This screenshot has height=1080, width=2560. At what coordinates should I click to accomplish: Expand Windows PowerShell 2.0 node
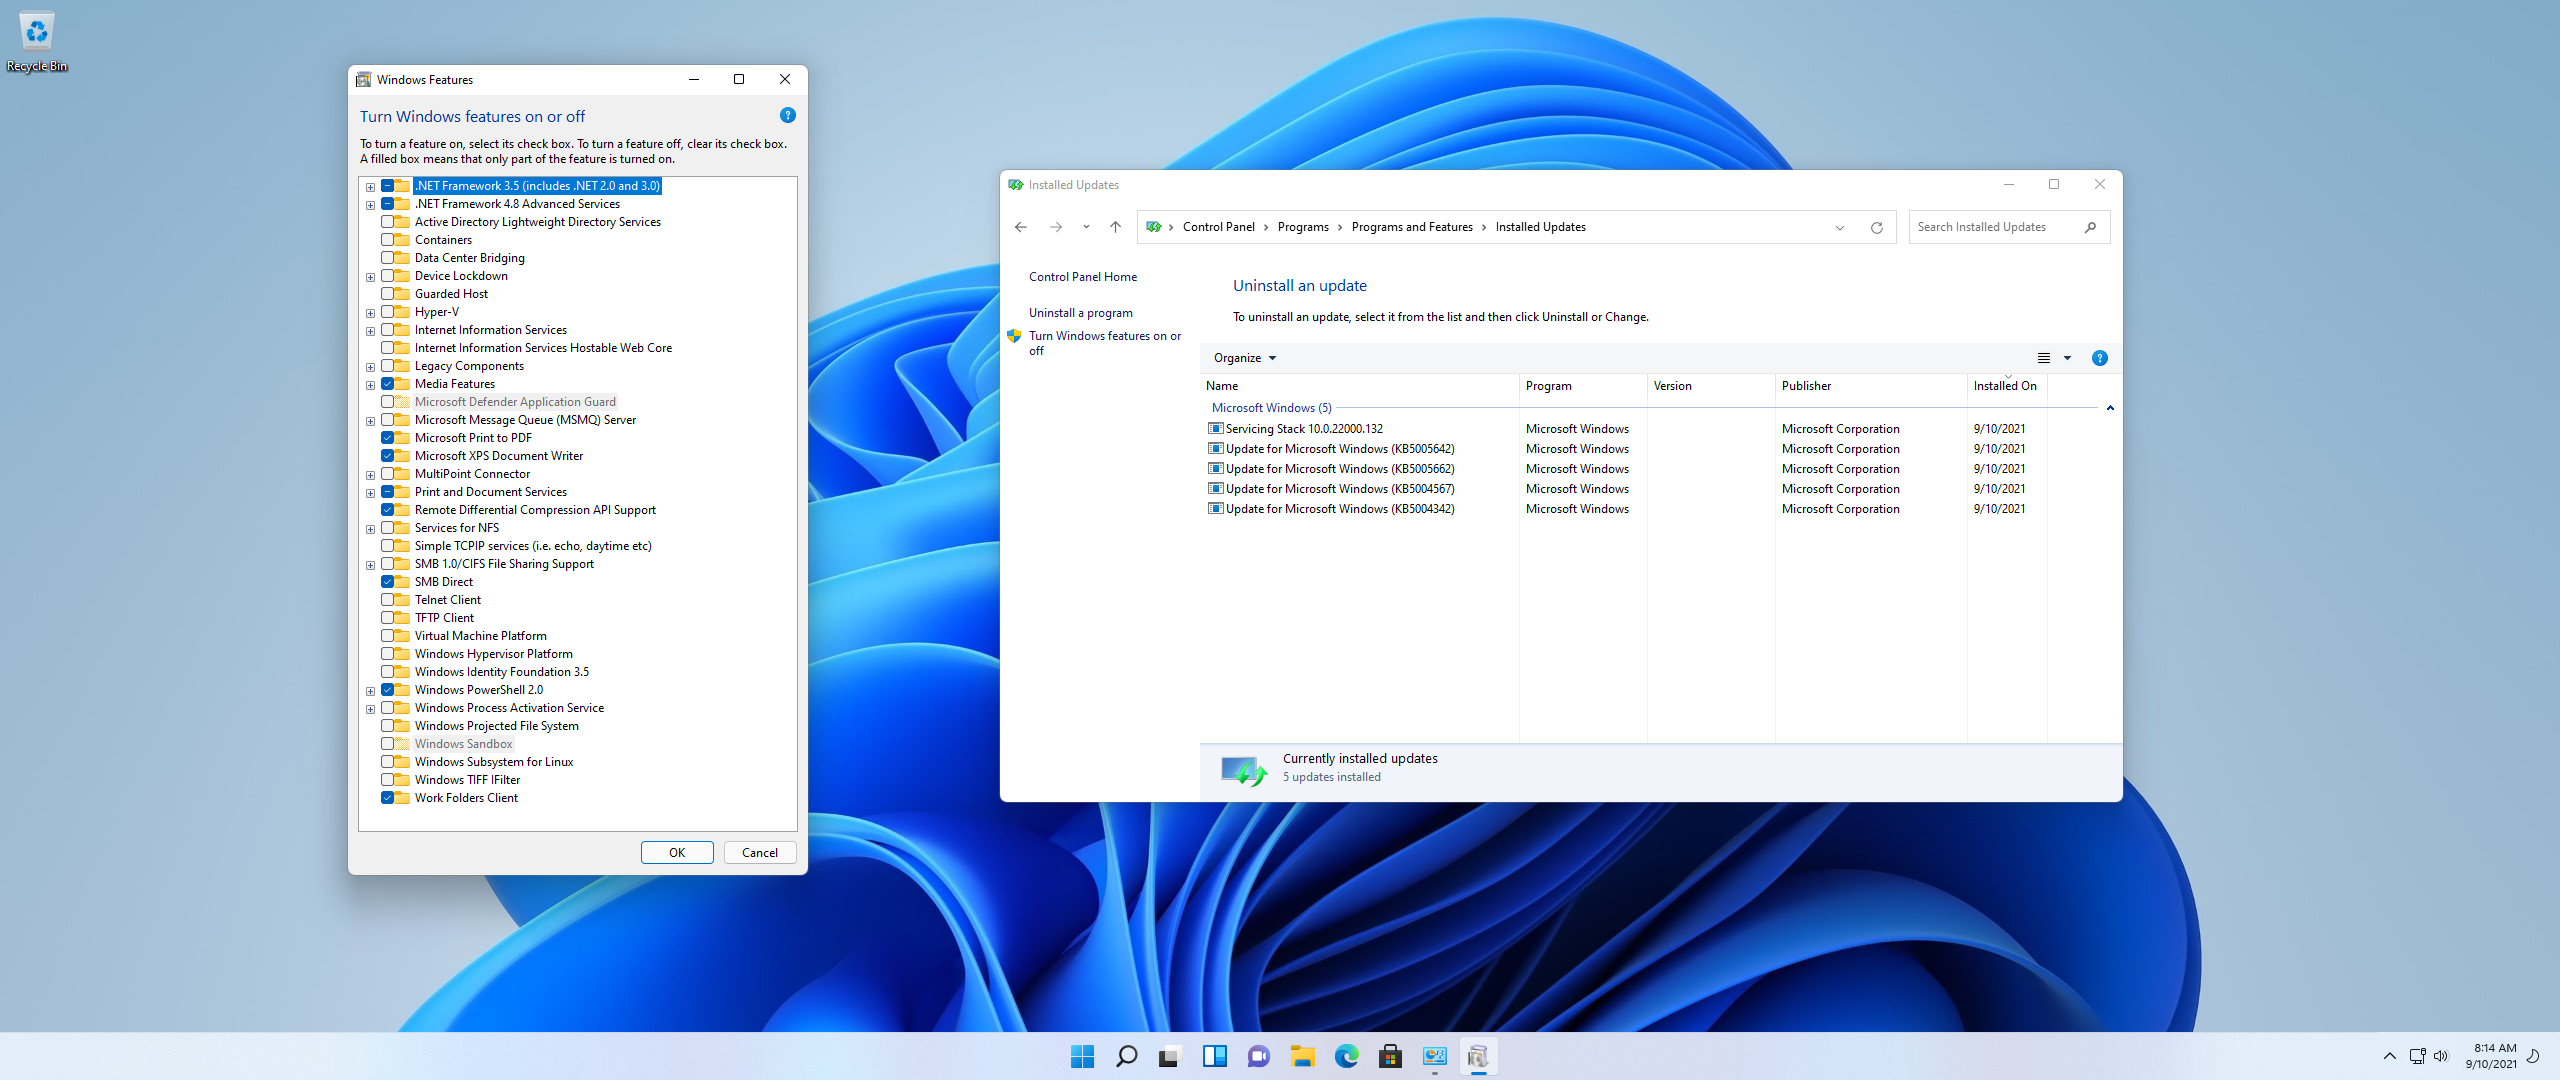coord(370,691)
